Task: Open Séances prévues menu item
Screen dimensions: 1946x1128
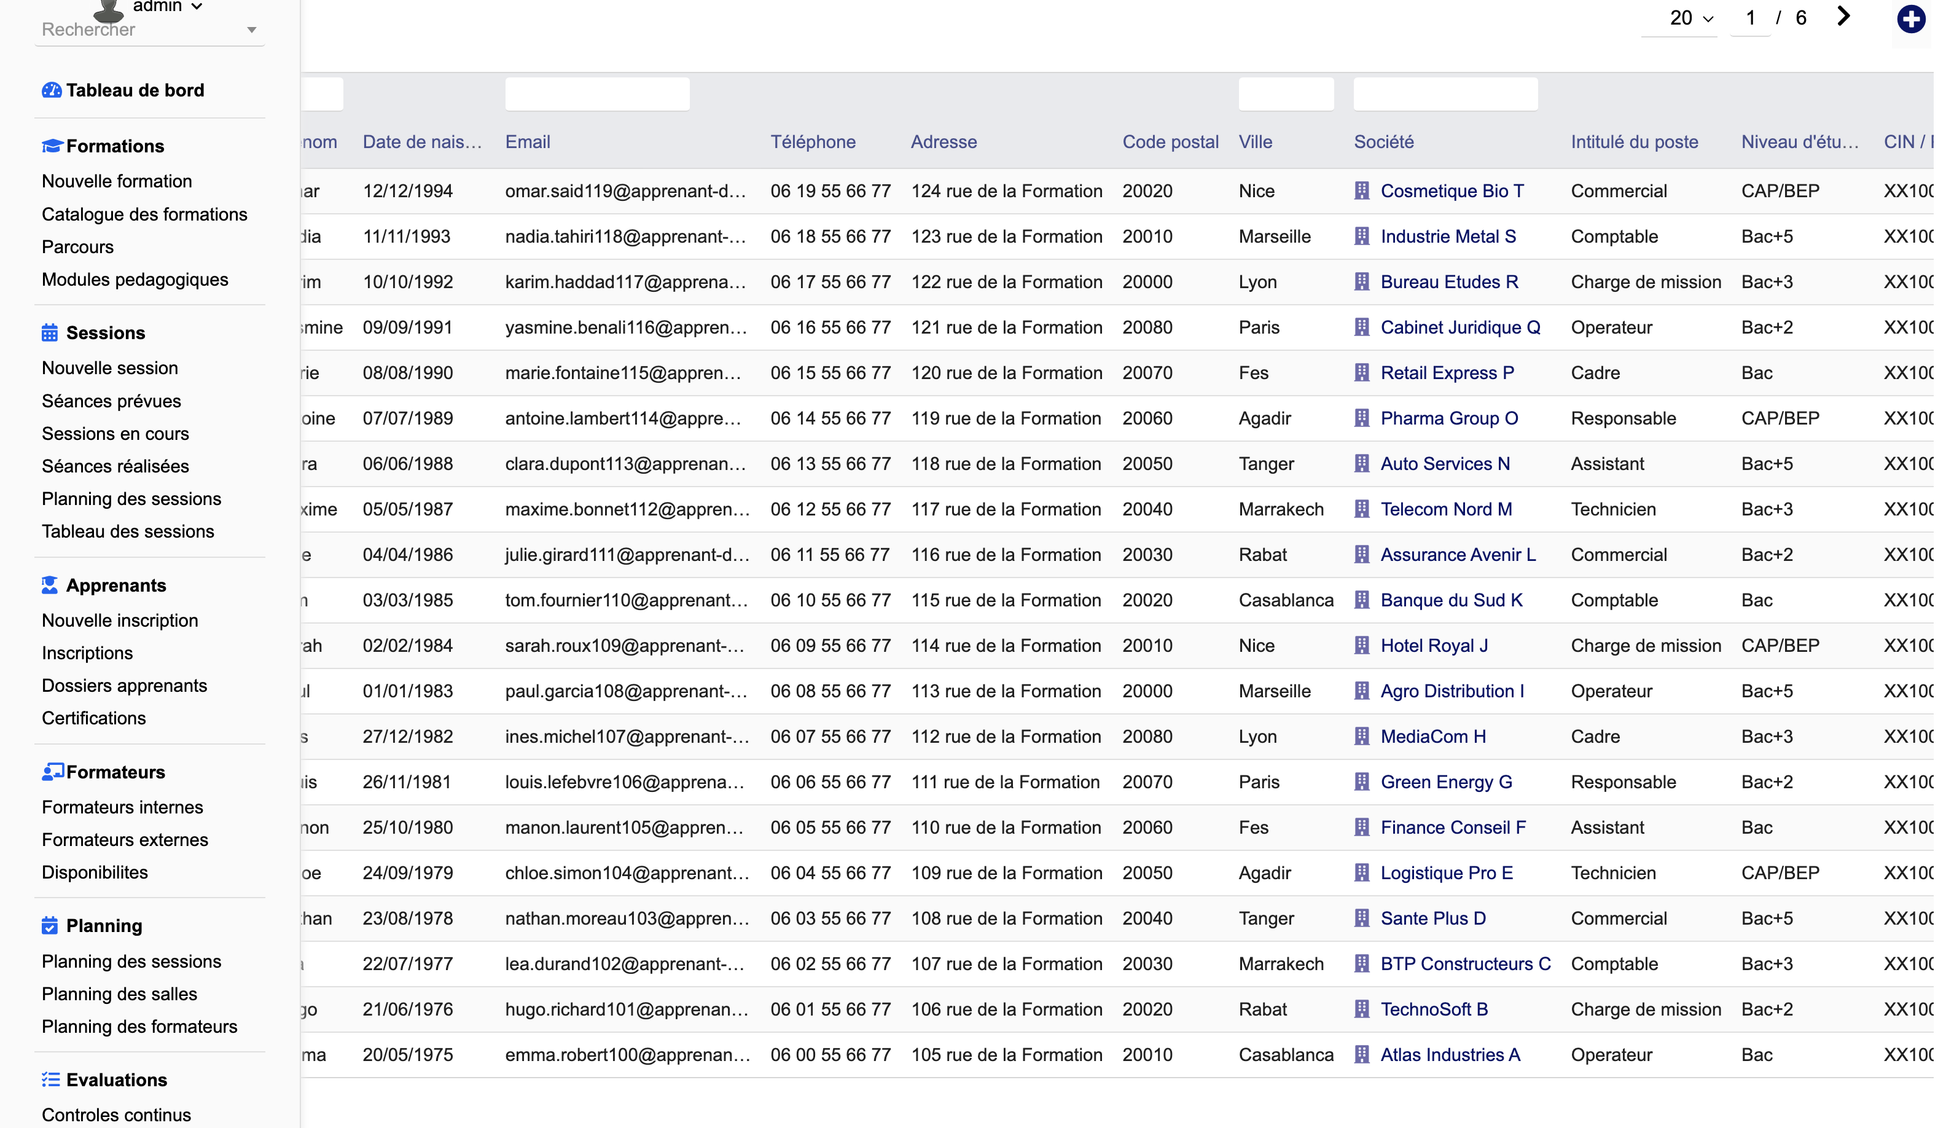Action: [x=111, y=401]
